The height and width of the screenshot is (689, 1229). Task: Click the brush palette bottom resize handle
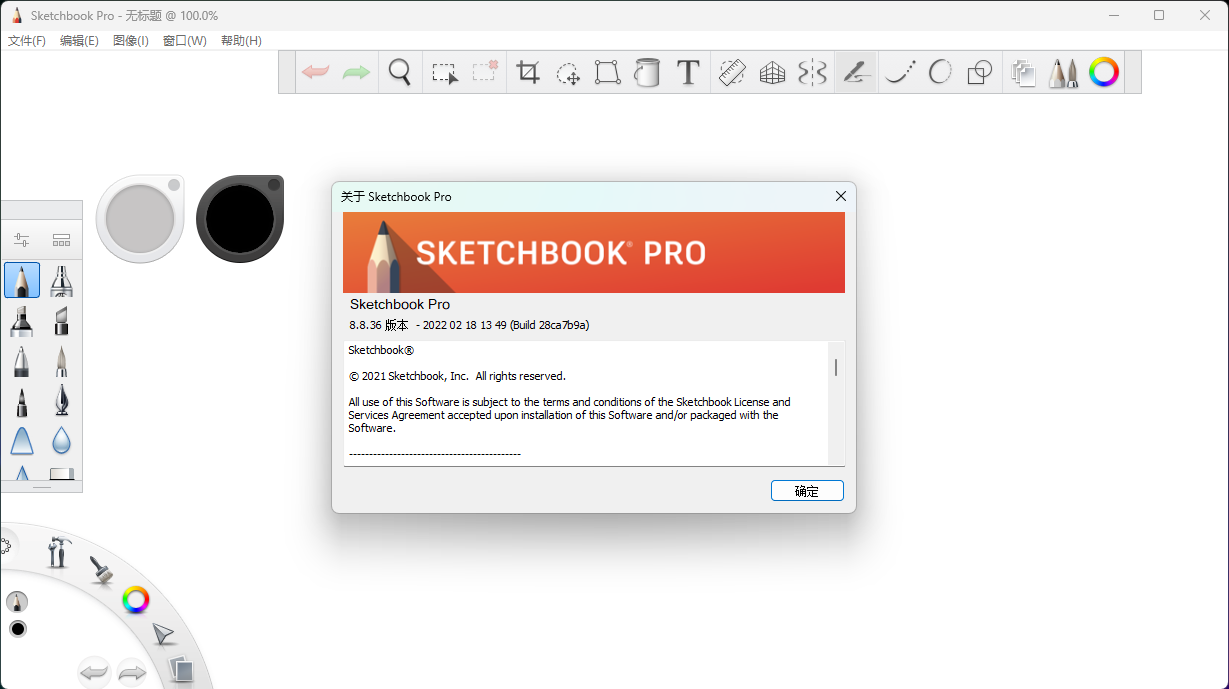tap(42, 487)
